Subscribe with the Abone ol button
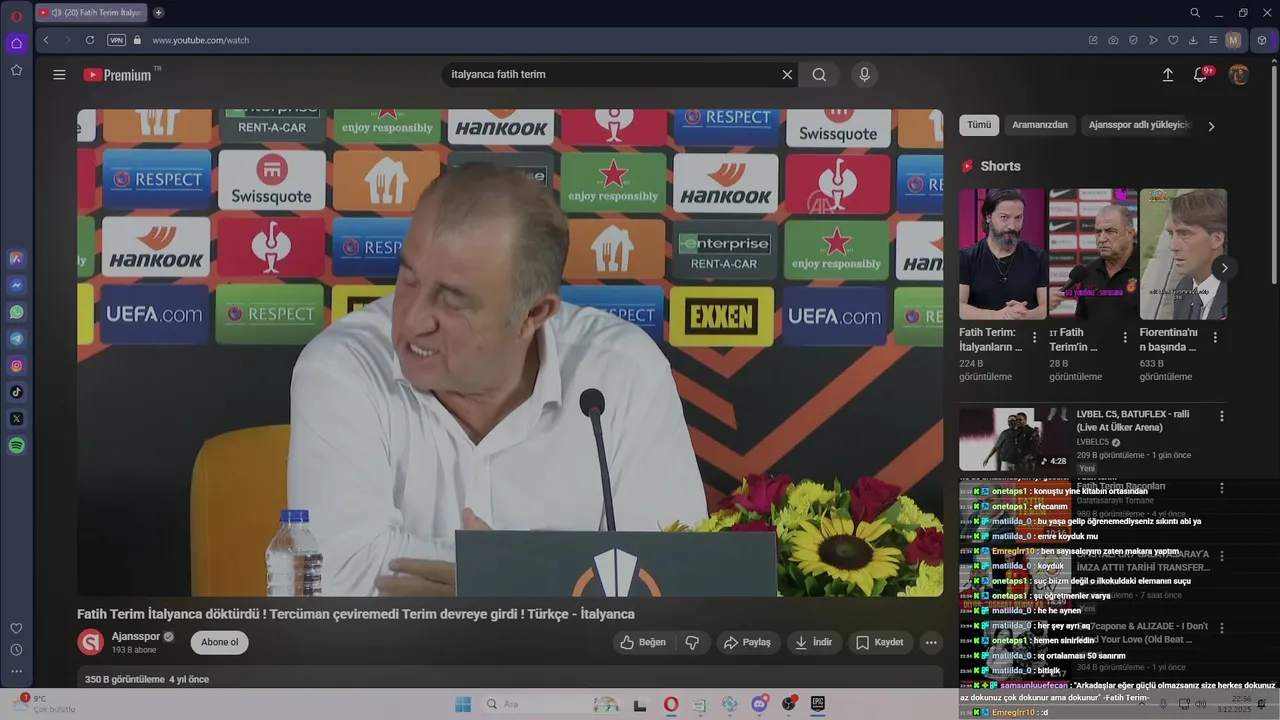The image size is (1280, 720). point(220,642)
